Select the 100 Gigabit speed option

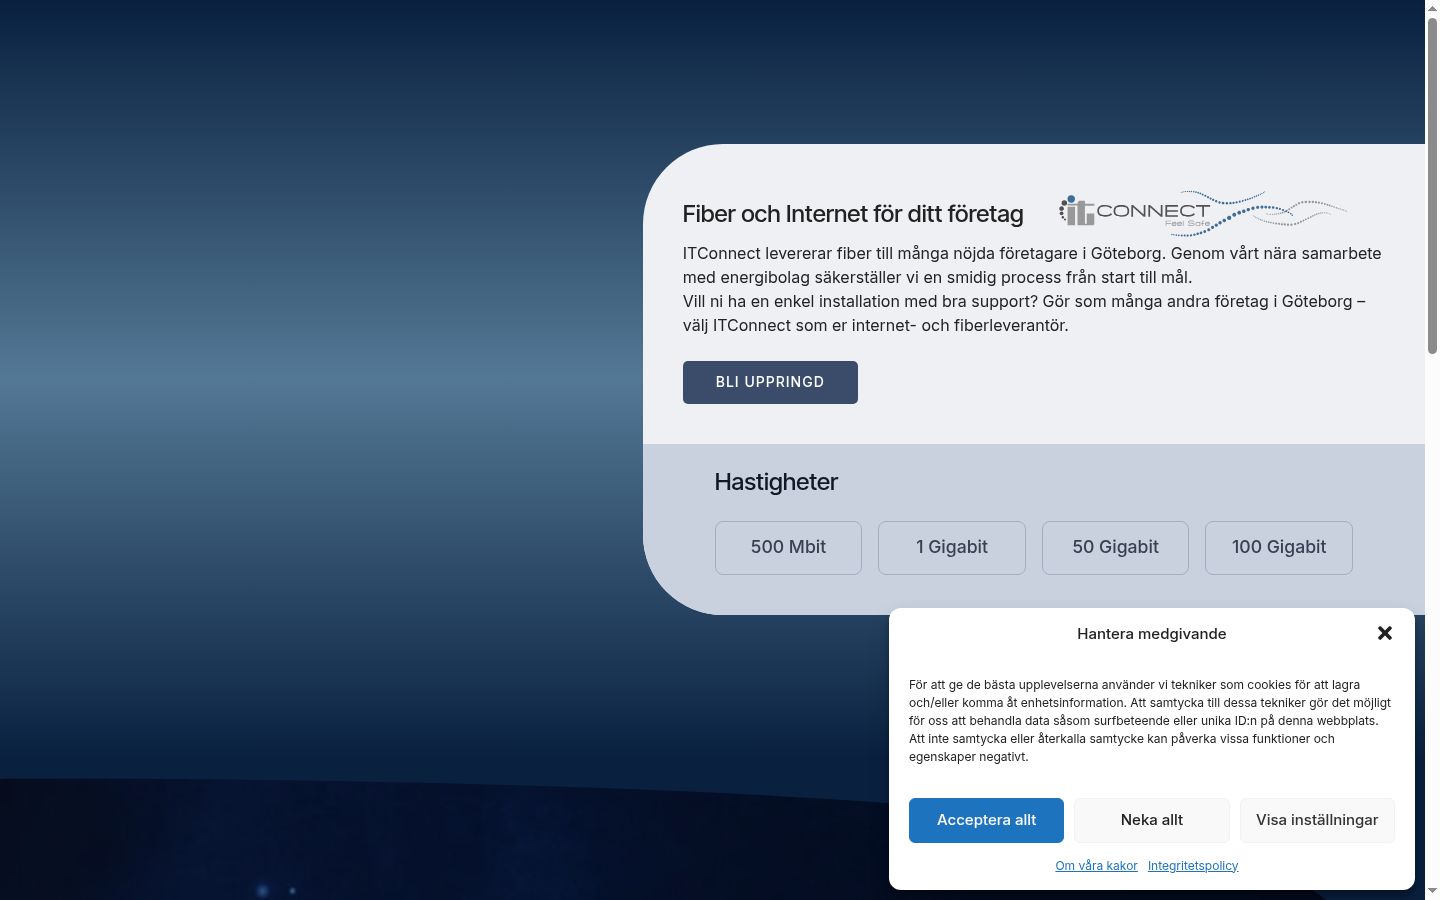pos(1279,547)
